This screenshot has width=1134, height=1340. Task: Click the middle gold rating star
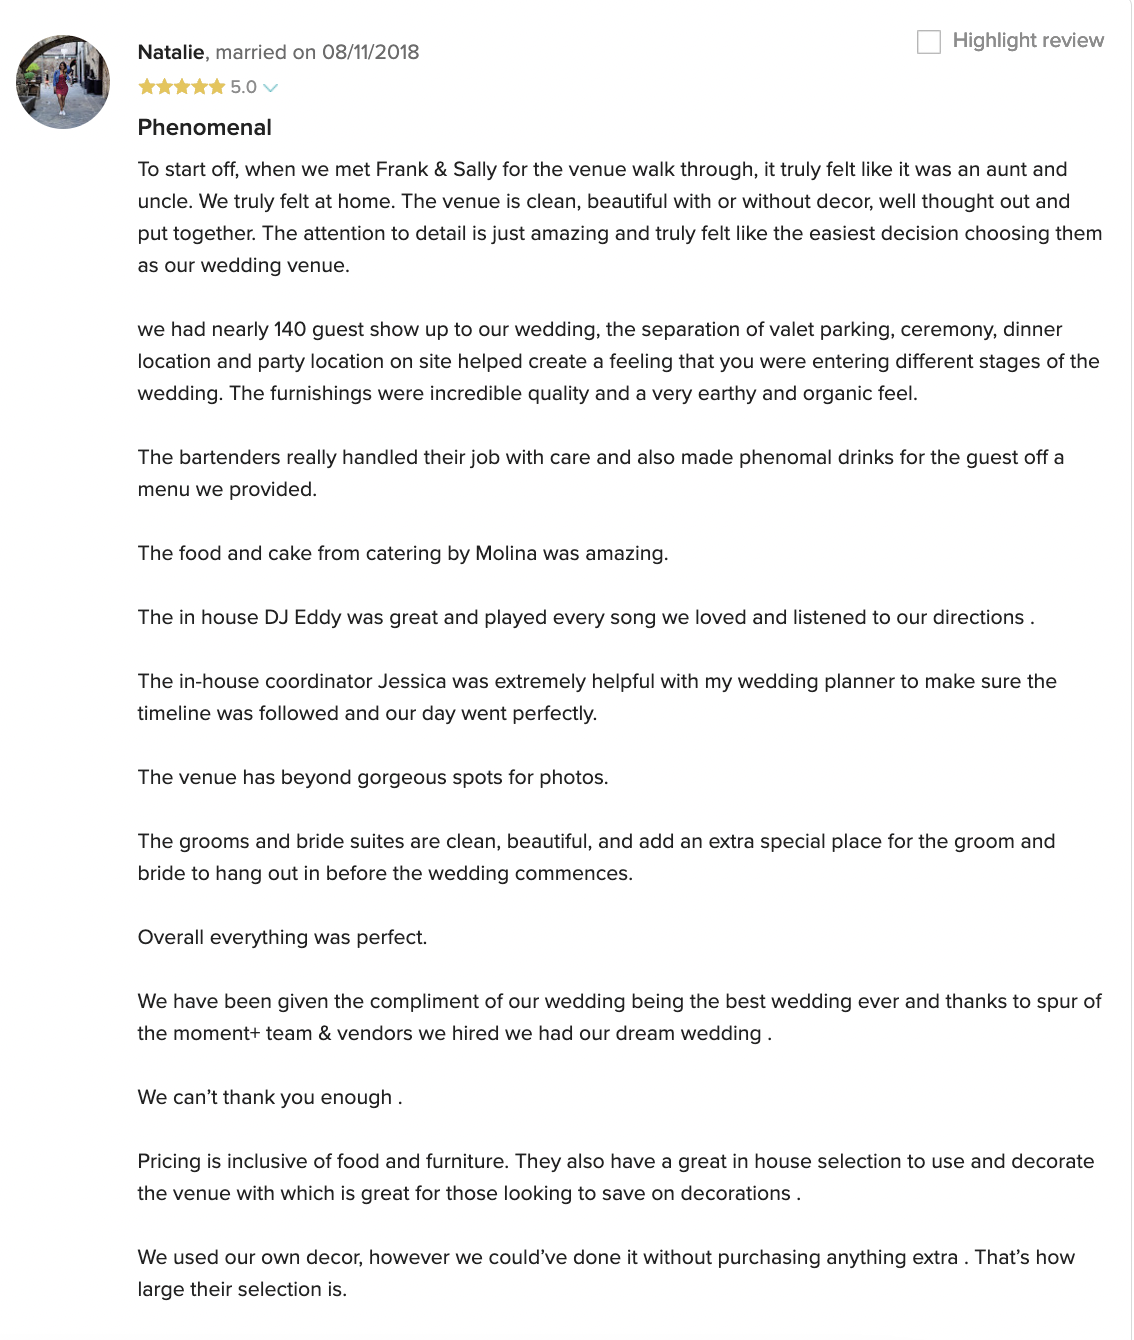click(x=182, y=87)
